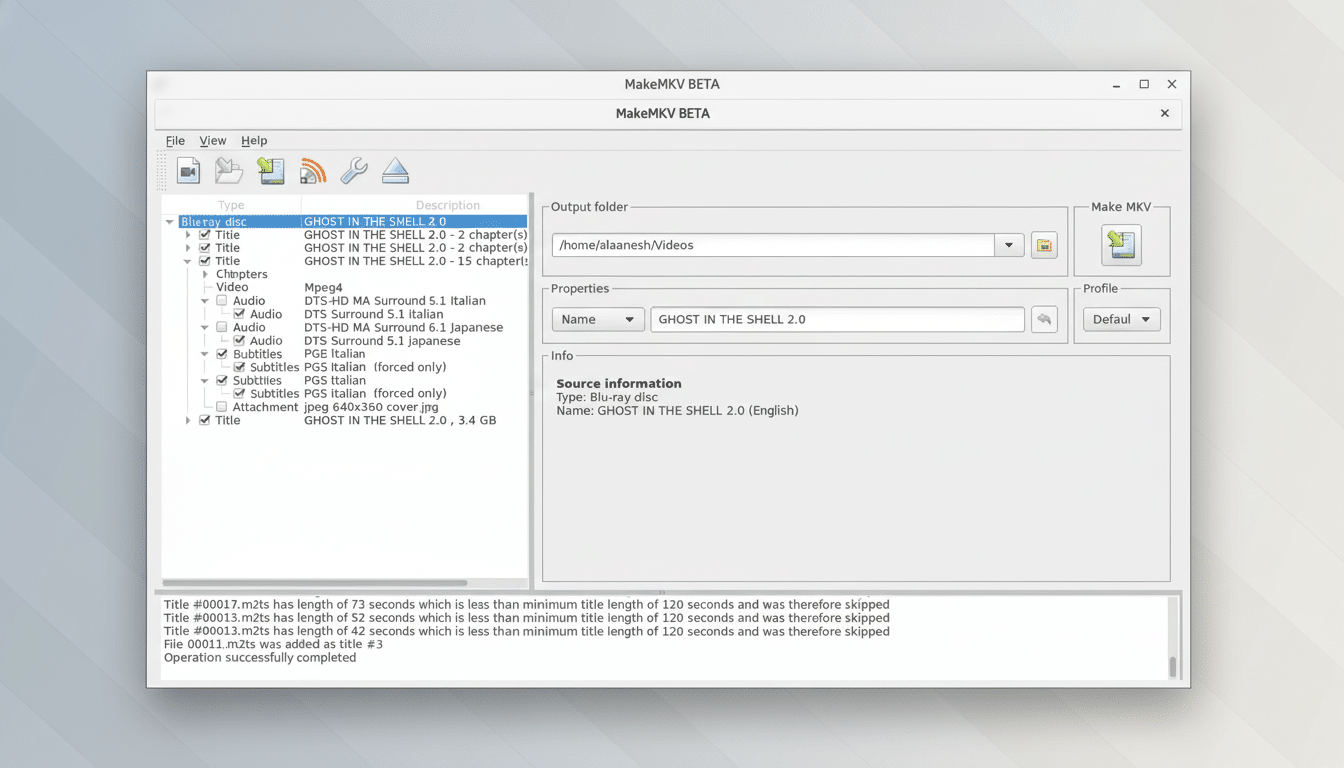The image size is (1344, 768).
Task: Open the Help menu
Action: (x=254, y=140)
